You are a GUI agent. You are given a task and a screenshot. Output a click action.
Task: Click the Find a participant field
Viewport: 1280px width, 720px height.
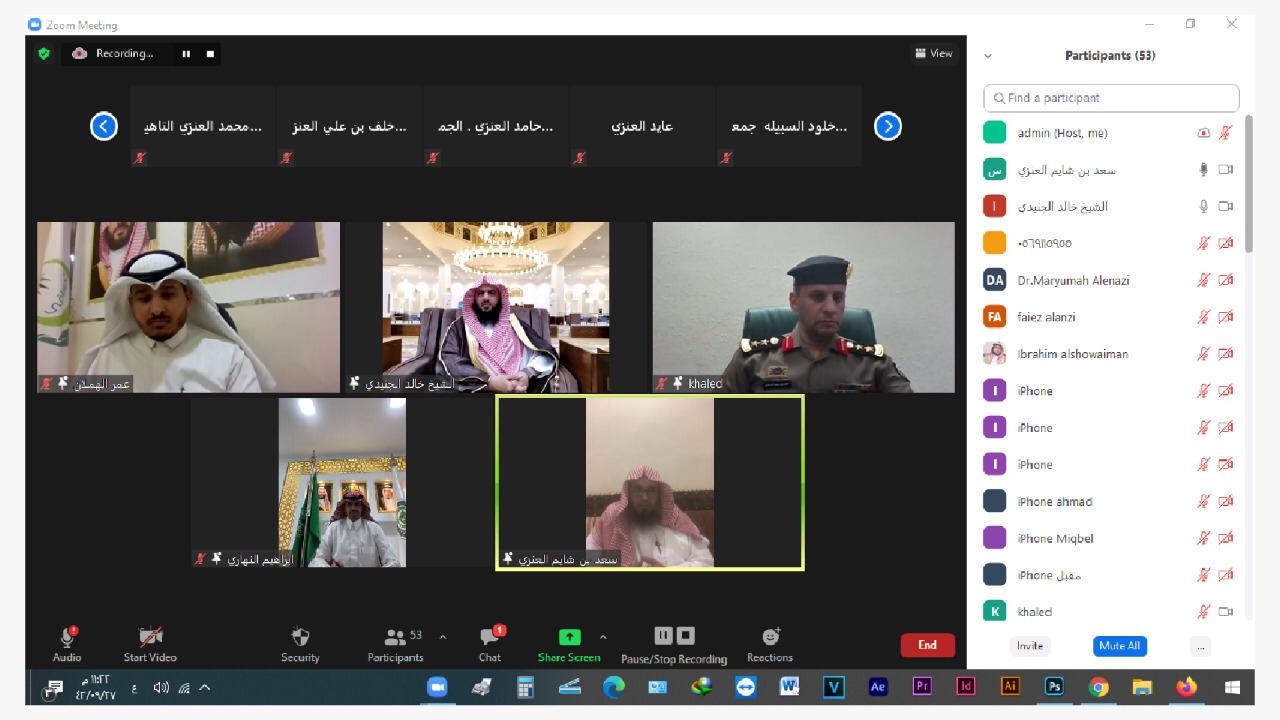point(1111,98)
